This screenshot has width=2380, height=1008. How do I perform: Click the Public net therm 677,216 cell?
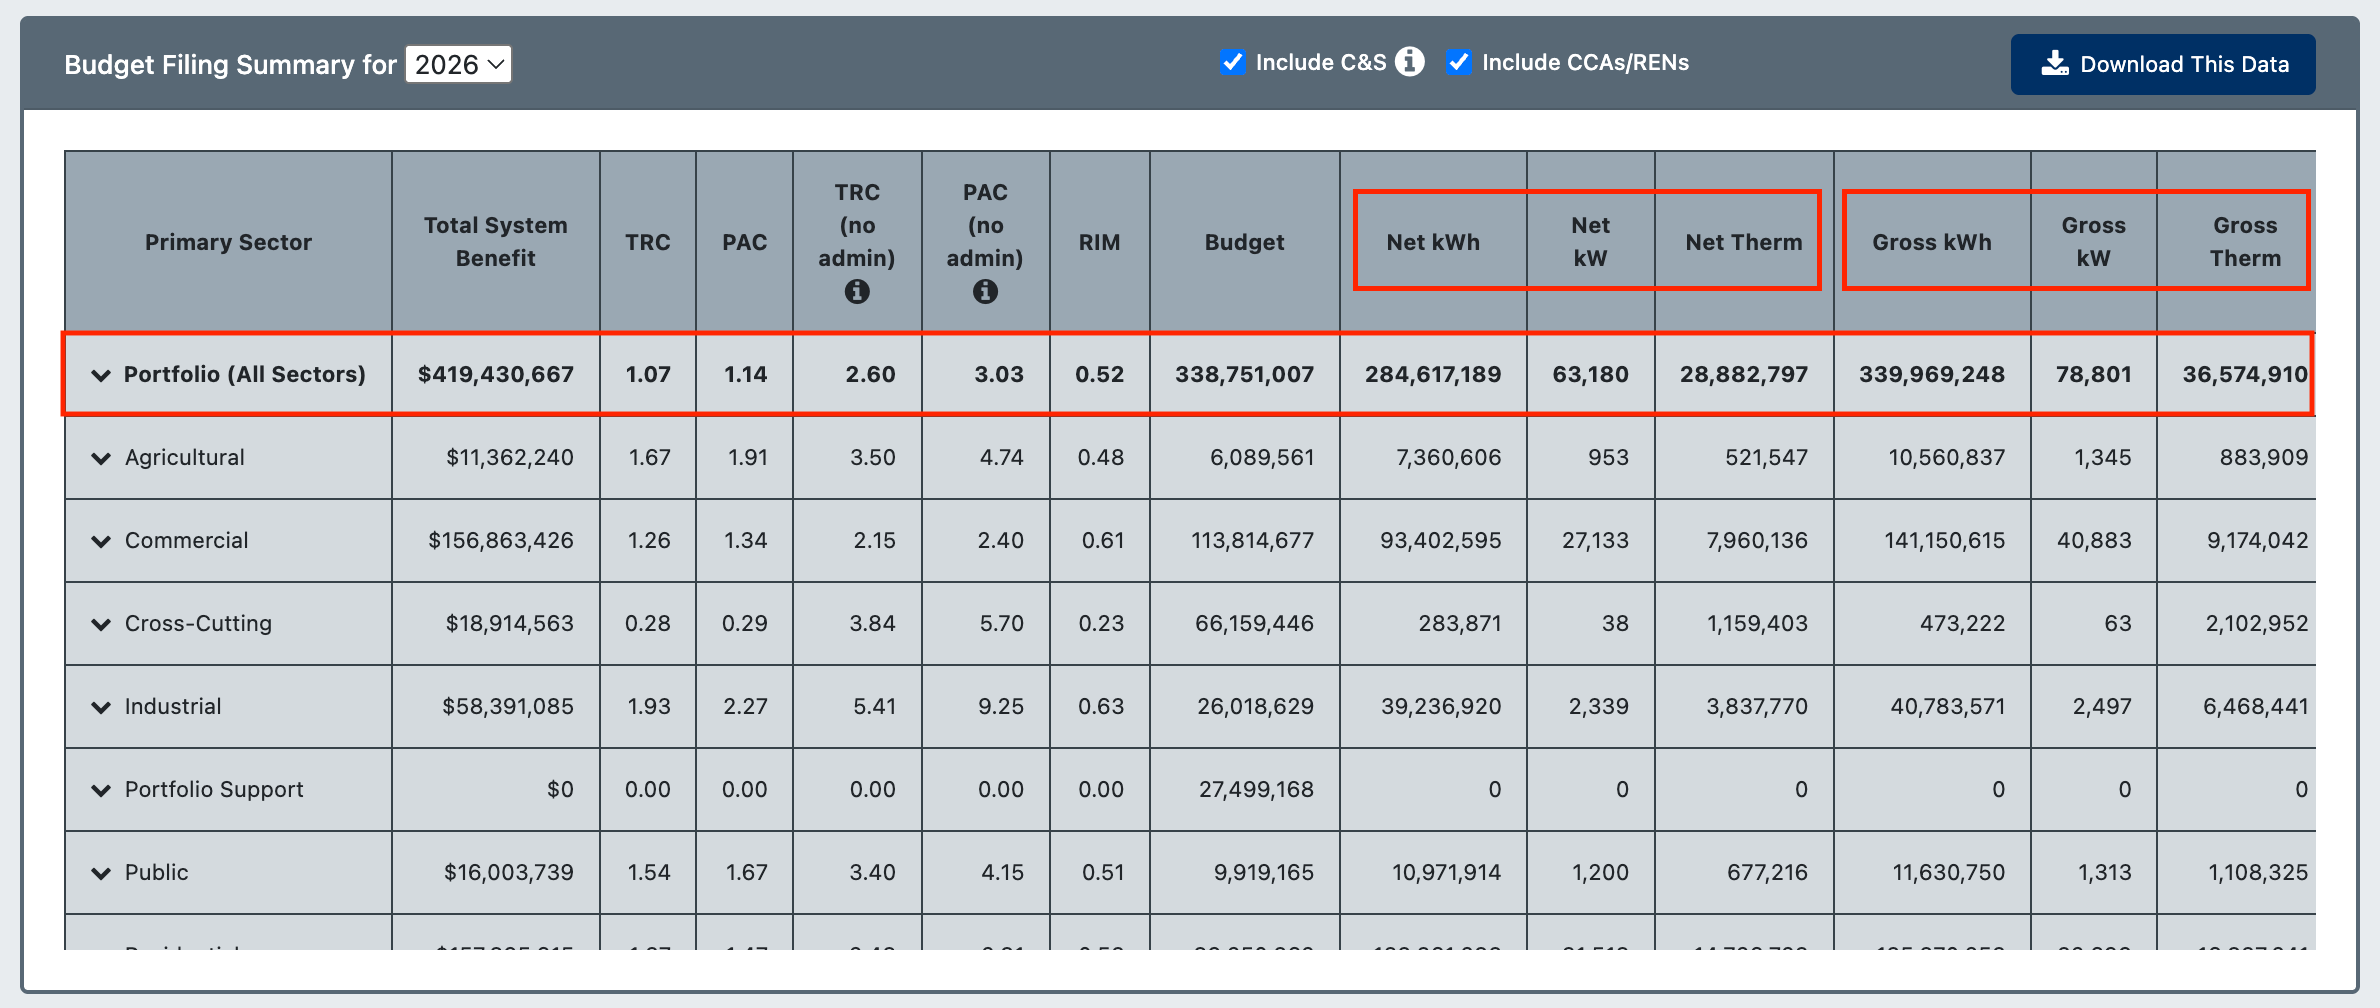tap(1744, 872)
